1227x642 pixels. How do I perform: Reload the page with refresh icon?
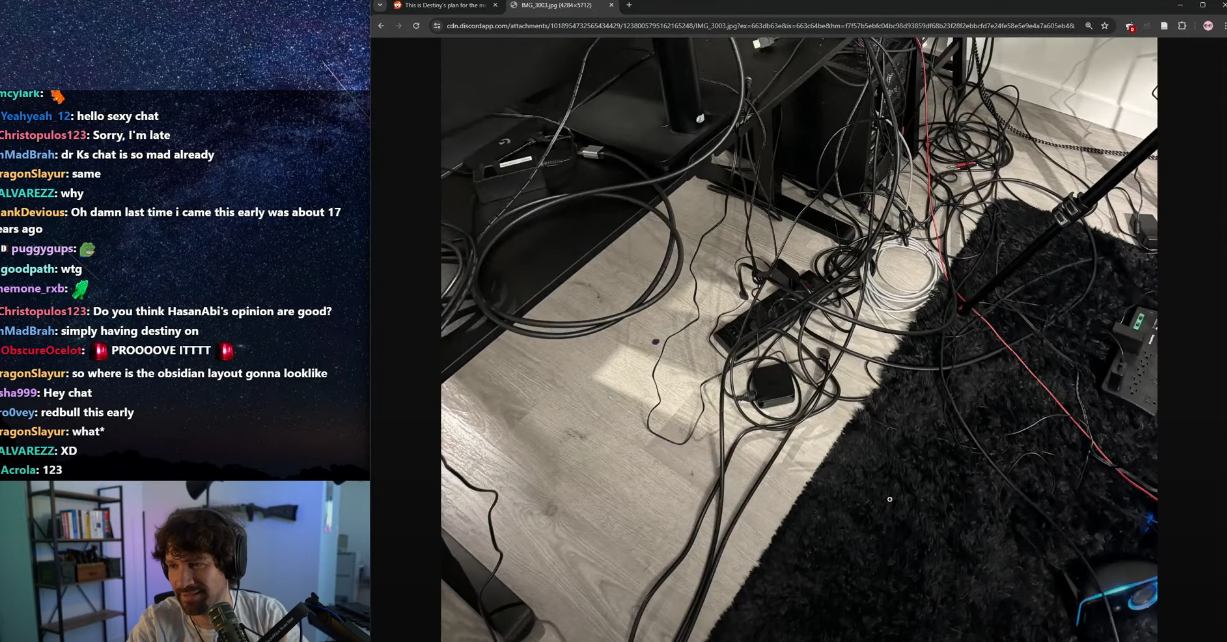[x=416, y=25]
